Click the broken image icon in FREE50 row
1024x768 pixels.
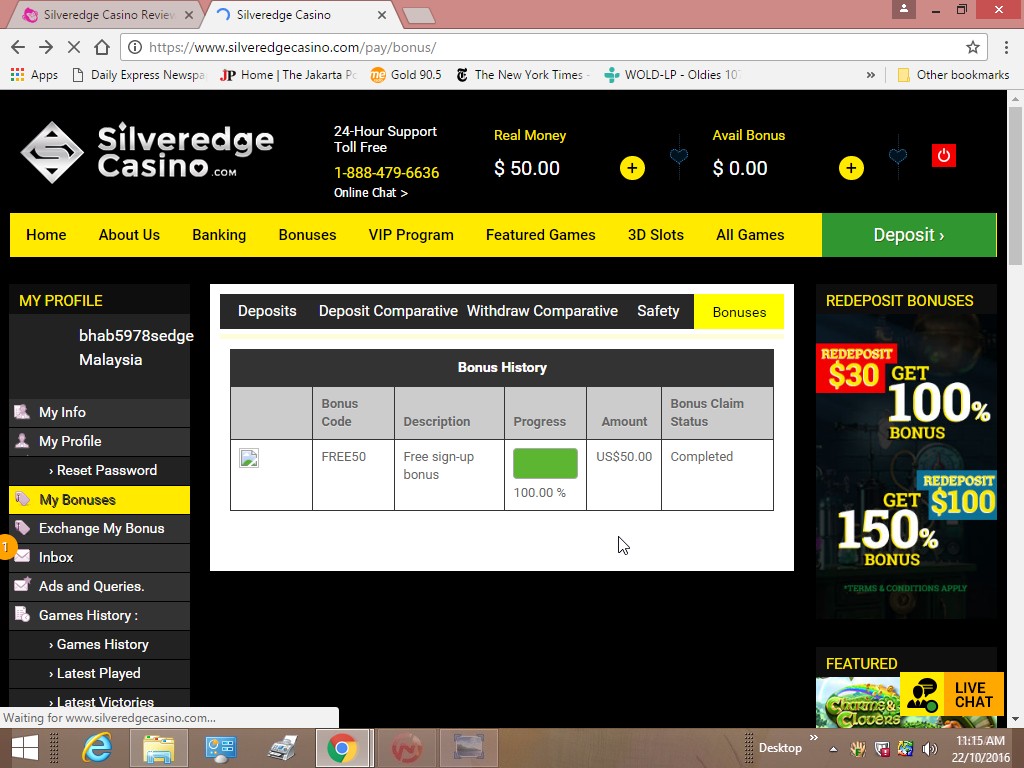point(249,458)
